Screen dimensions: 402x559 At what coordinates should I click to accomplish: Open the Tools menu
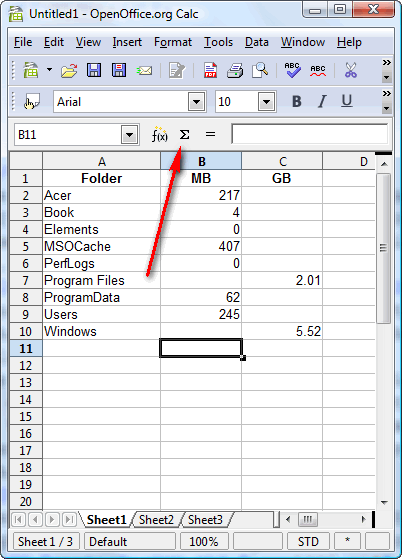(x=218, y=42)
